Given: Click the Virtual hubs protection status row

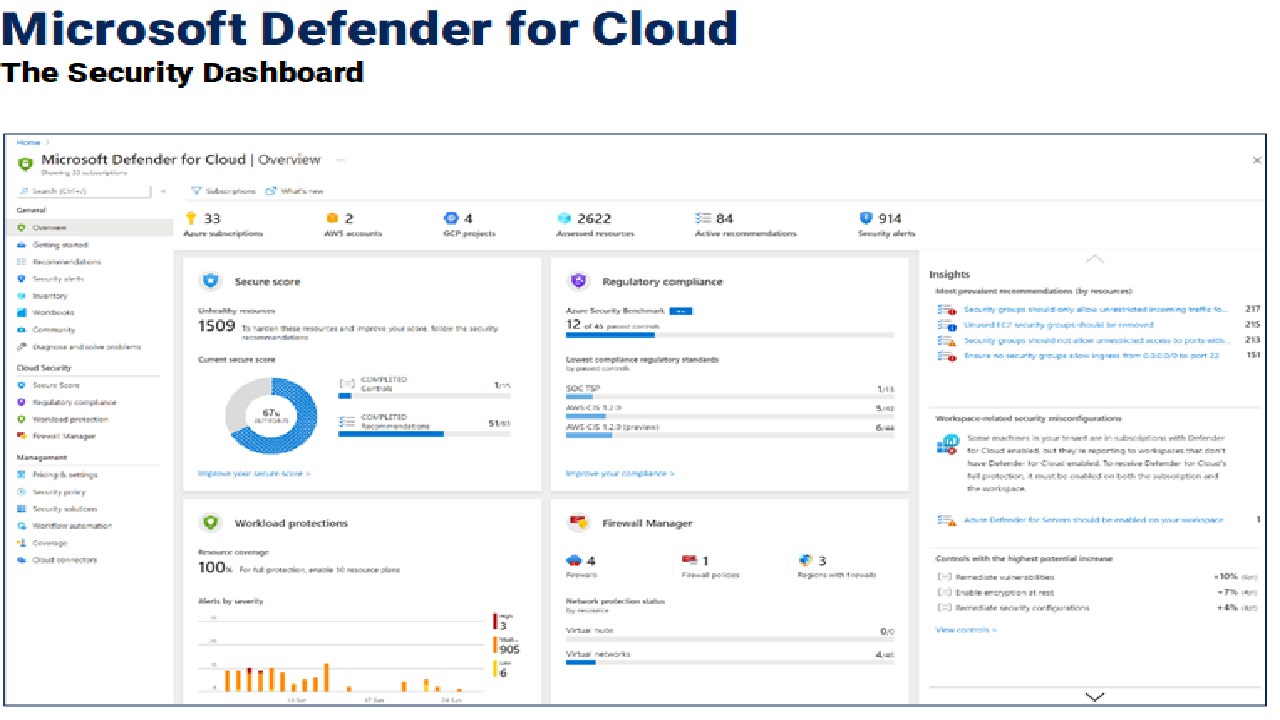Looking at the screenshot, I should [731, 633].
